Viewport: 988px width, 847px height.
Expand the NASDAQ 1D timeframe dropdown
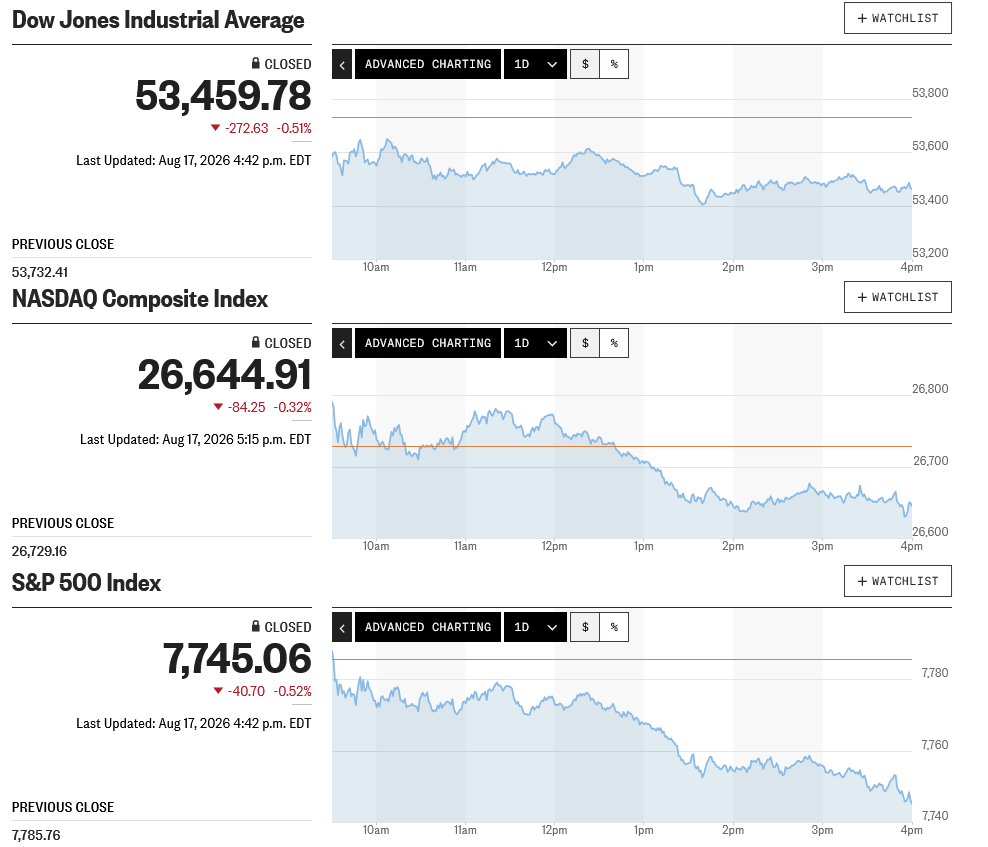[x=536, y=343]
